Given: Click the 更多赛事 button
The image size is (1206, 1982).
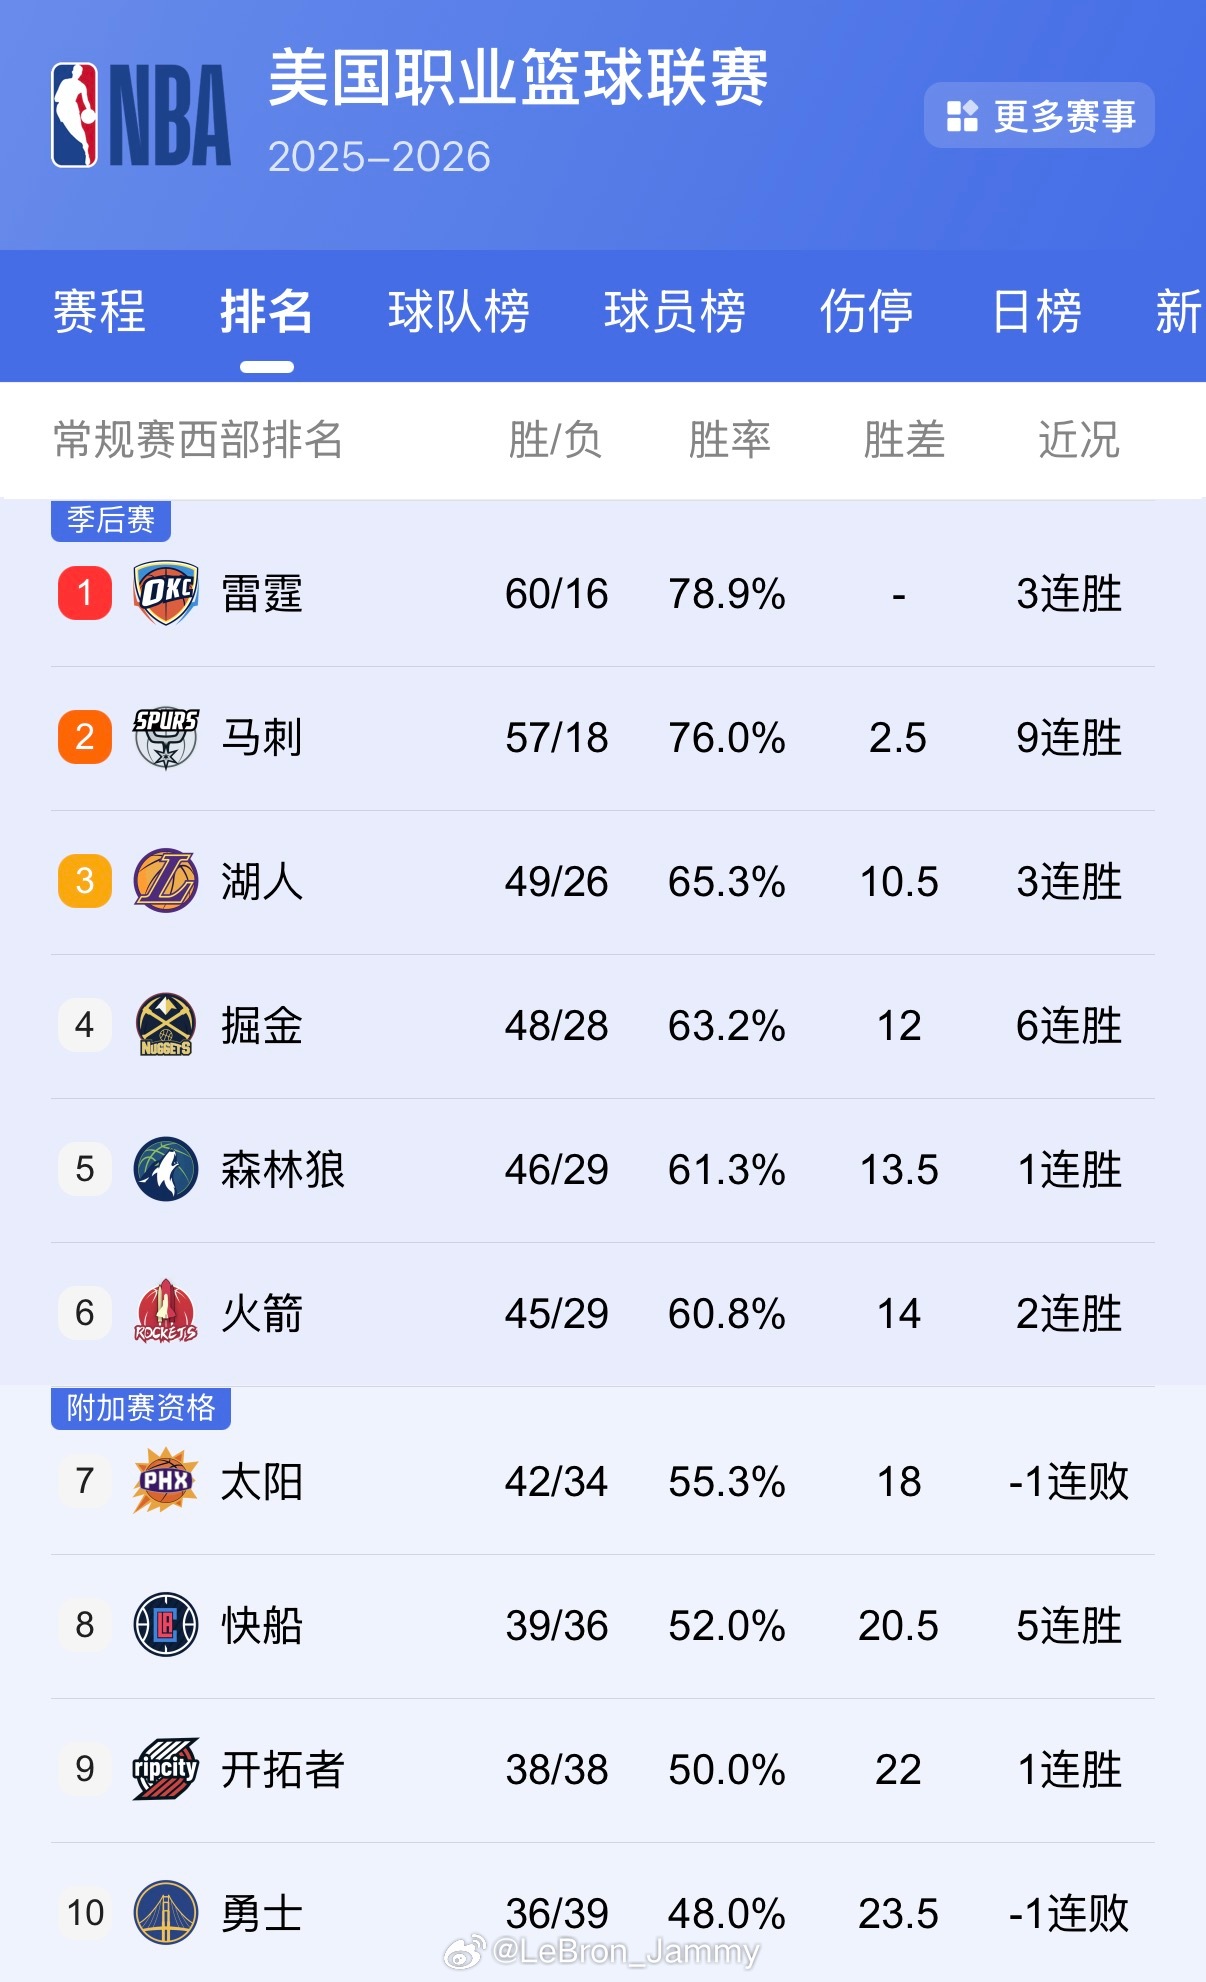Looking at the screenshot, I should pos(1040,116).
